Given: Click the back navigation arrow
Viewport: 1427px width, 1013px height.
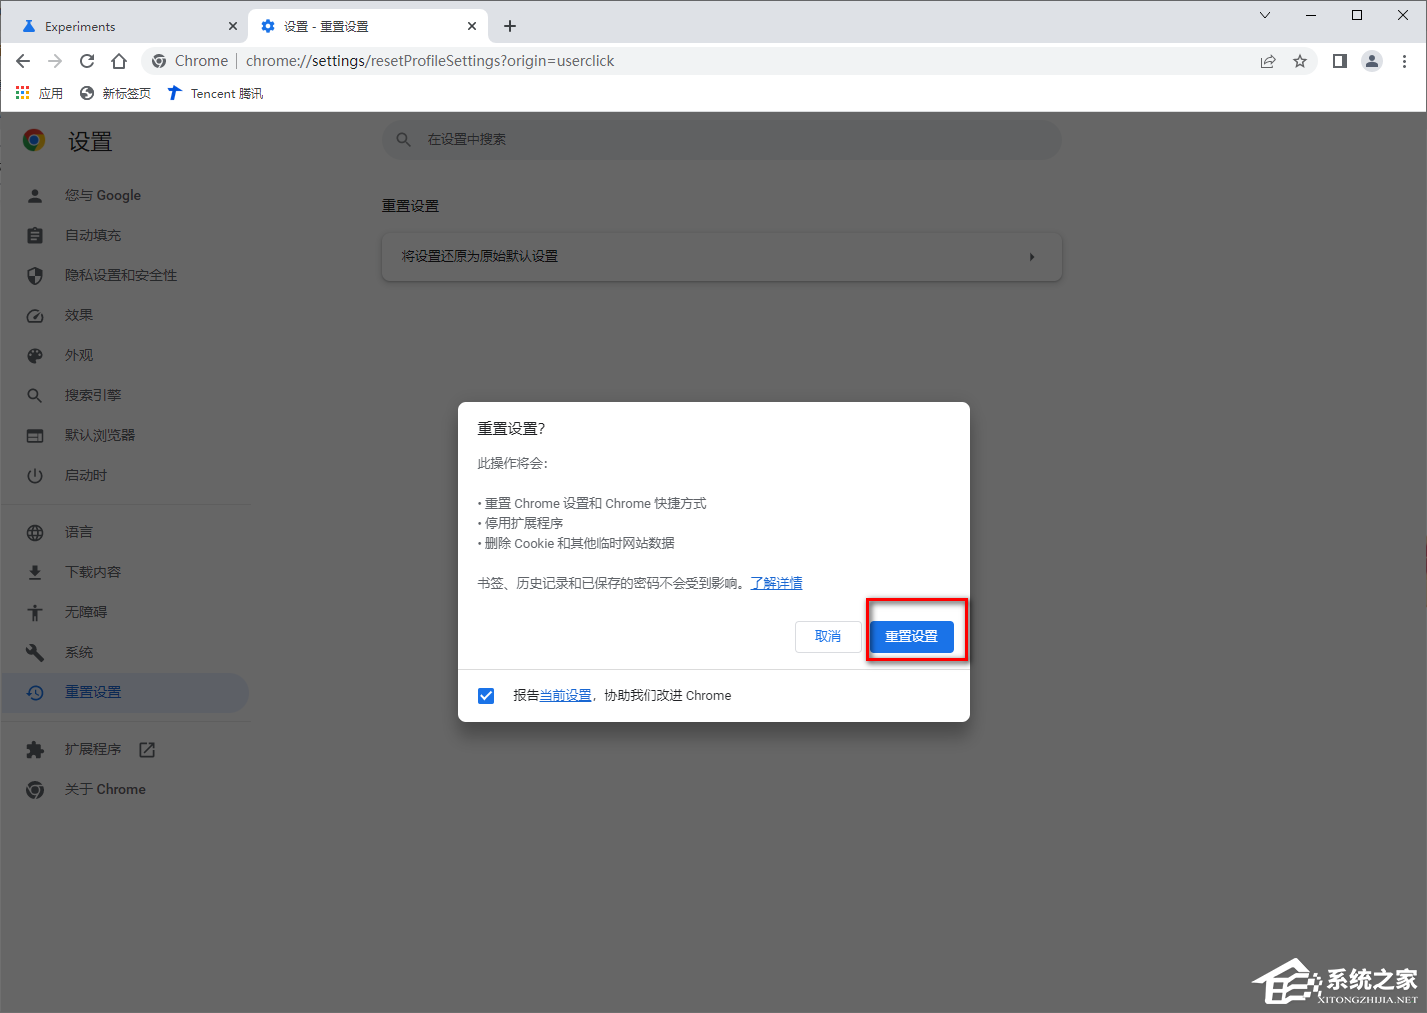Looking at the screenshot, I should tap(23, 61).
